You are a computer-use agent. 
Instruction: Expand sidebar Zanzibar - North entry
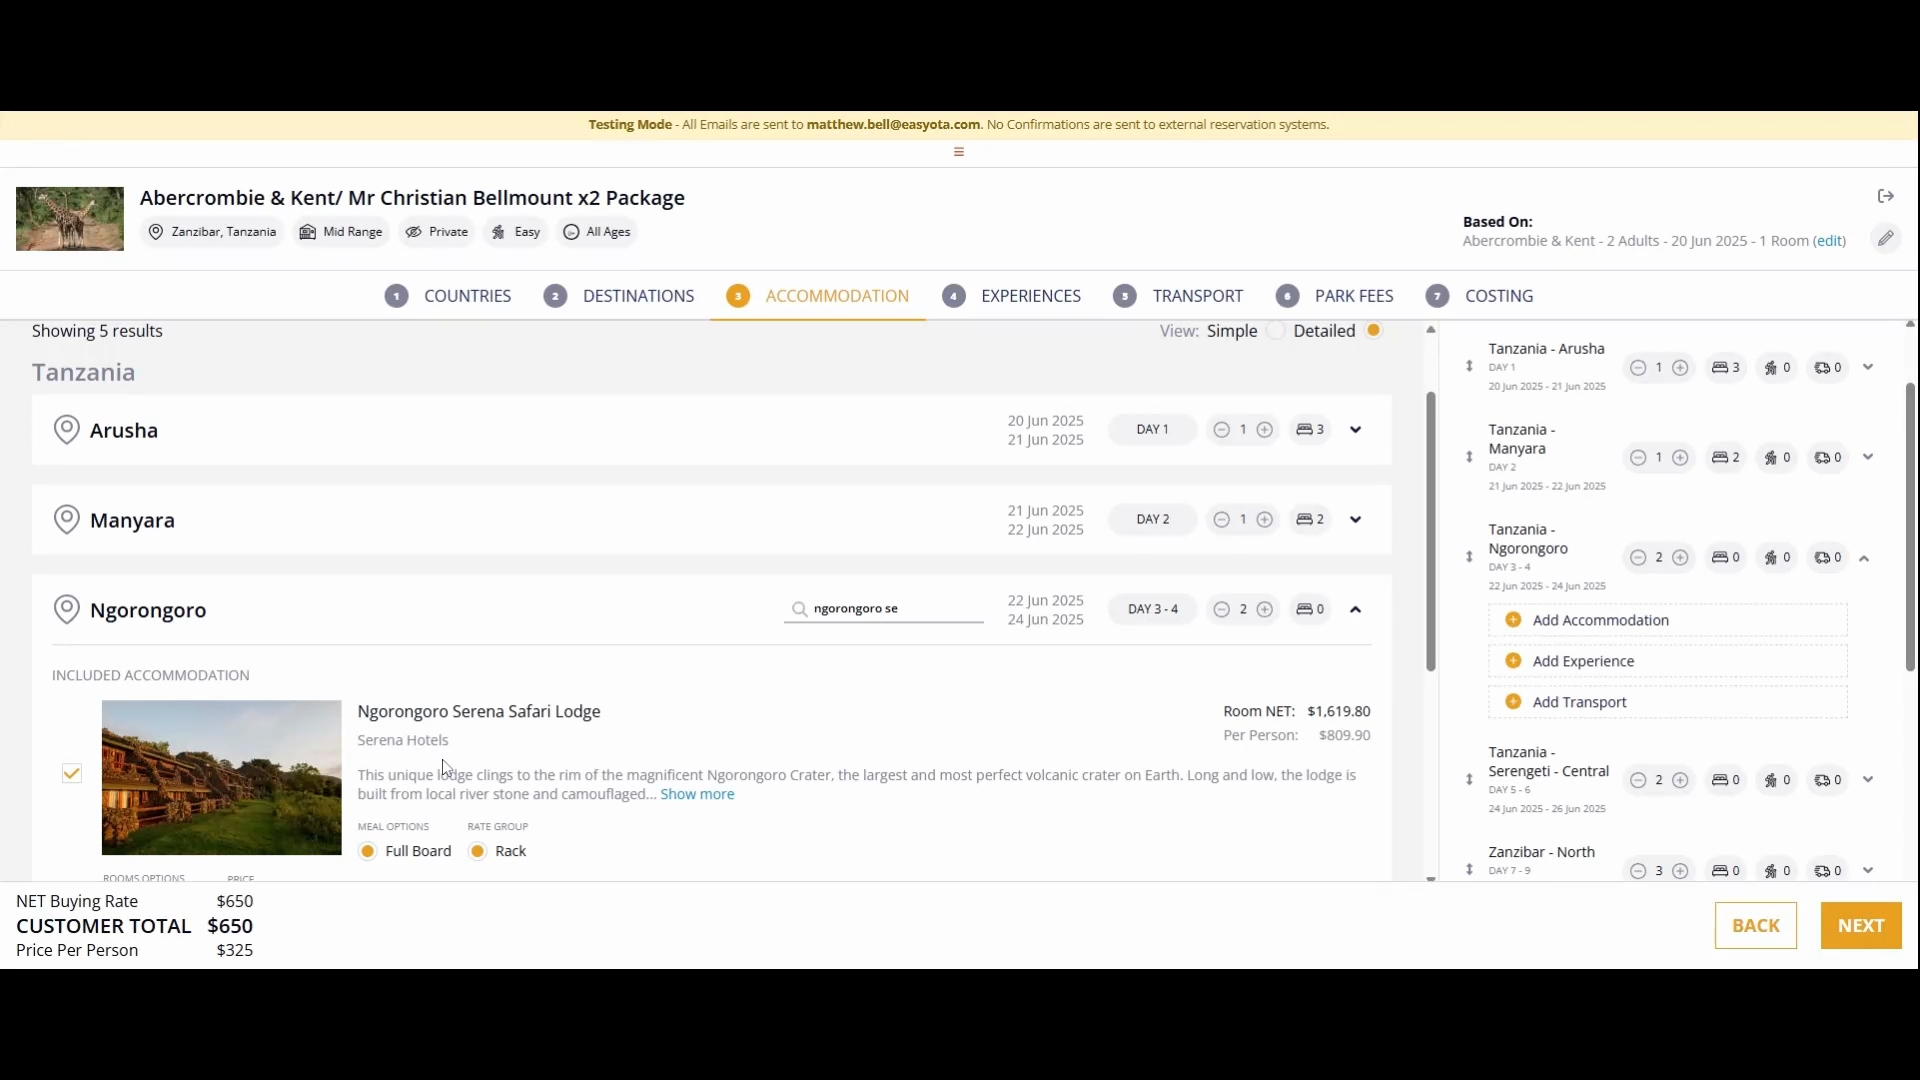(1868, 870)
